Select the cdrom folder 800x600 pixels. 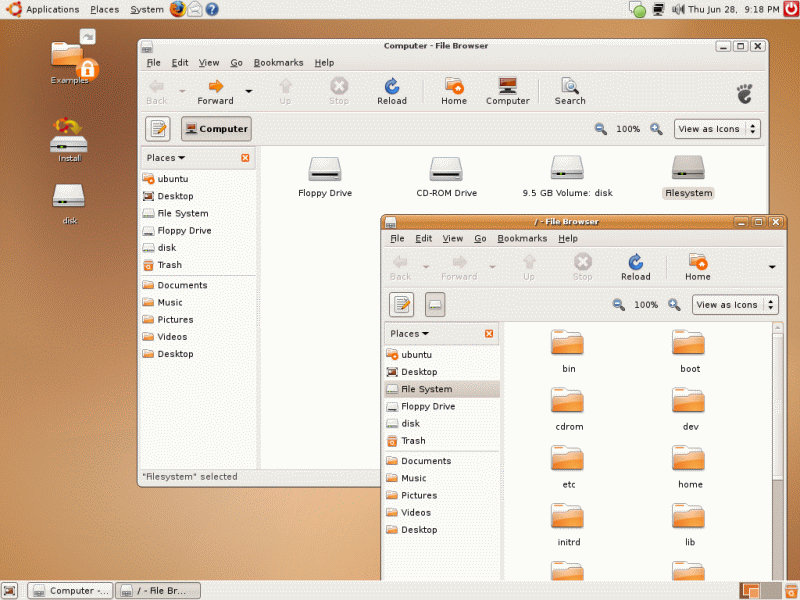tap(568, 409)
